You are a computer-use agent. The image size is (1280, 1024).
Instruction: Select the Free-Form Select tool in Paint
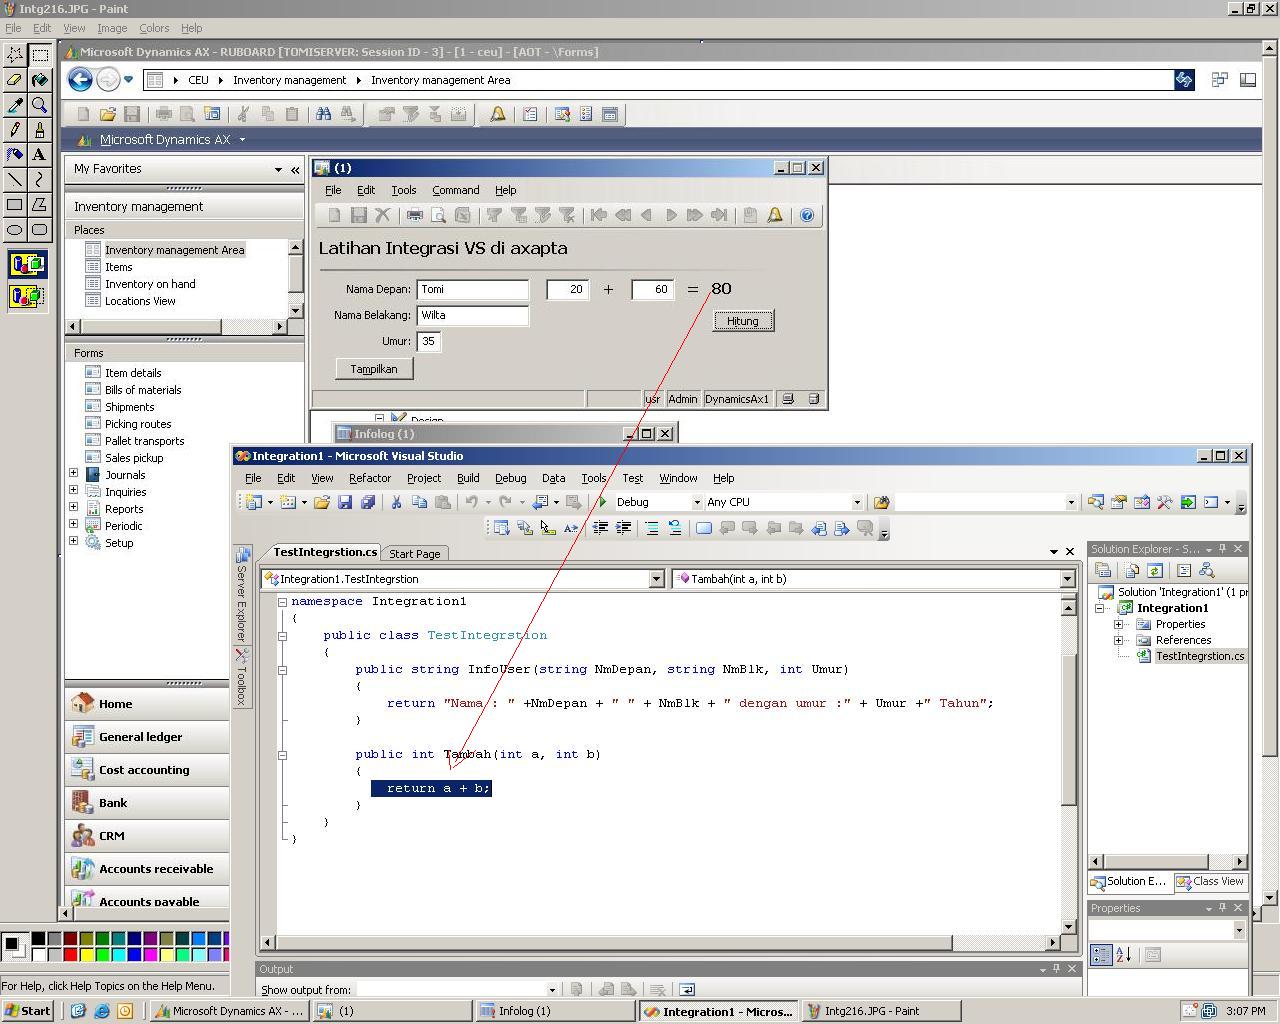tap(15, 55)
